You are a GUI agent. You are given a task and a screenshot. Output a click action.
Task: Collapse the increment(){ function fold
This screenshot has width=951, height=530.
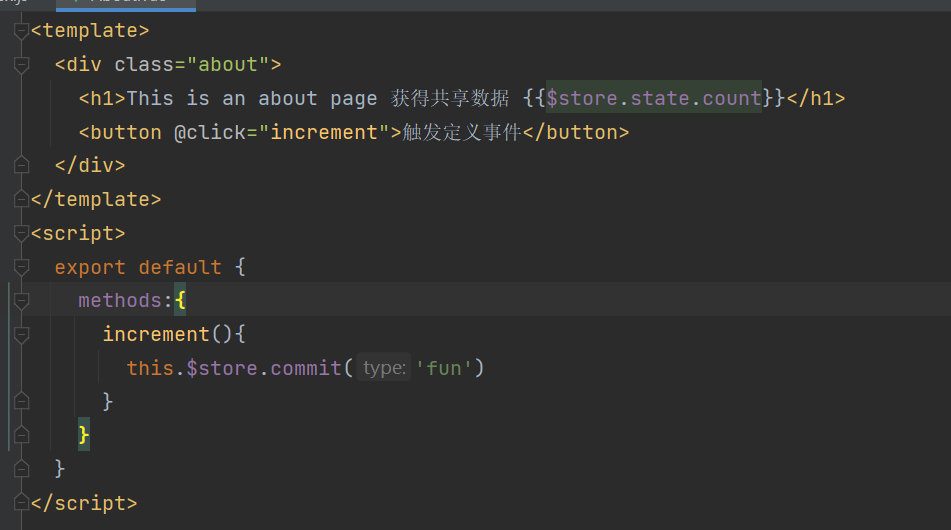21,335
